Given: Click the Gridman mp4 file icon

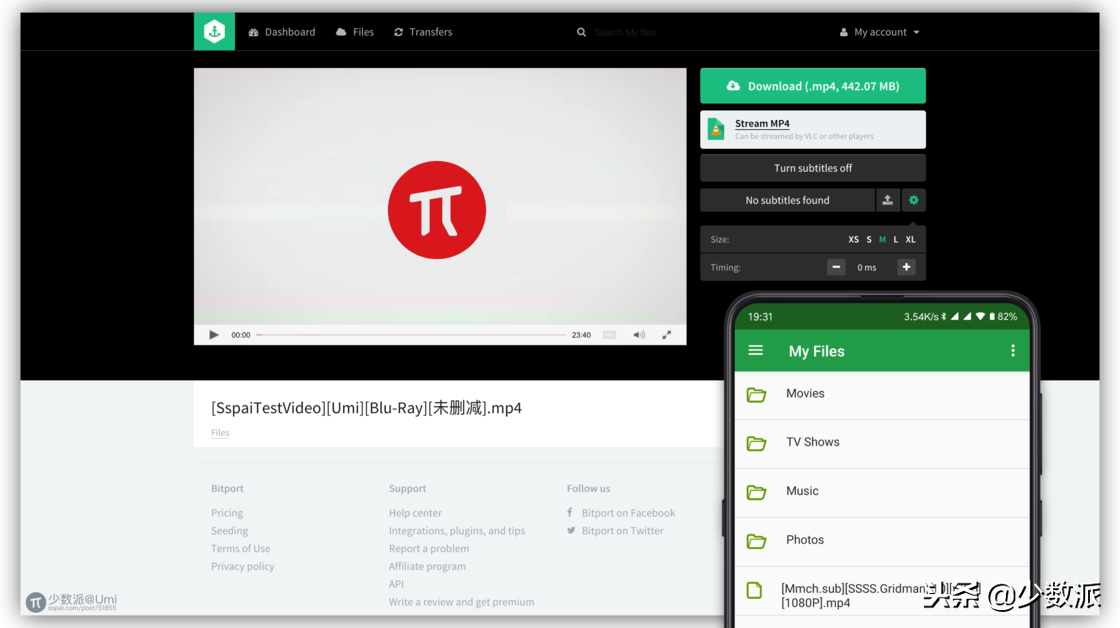Looking at the screenshot, I should click(x=754, y=590).
